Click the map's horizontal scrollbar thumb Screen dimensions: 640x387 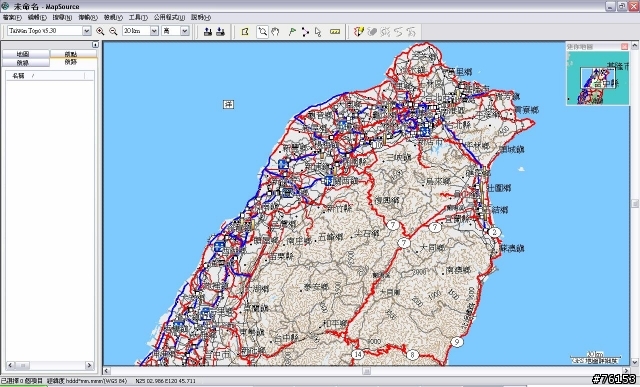coord(367,371)
